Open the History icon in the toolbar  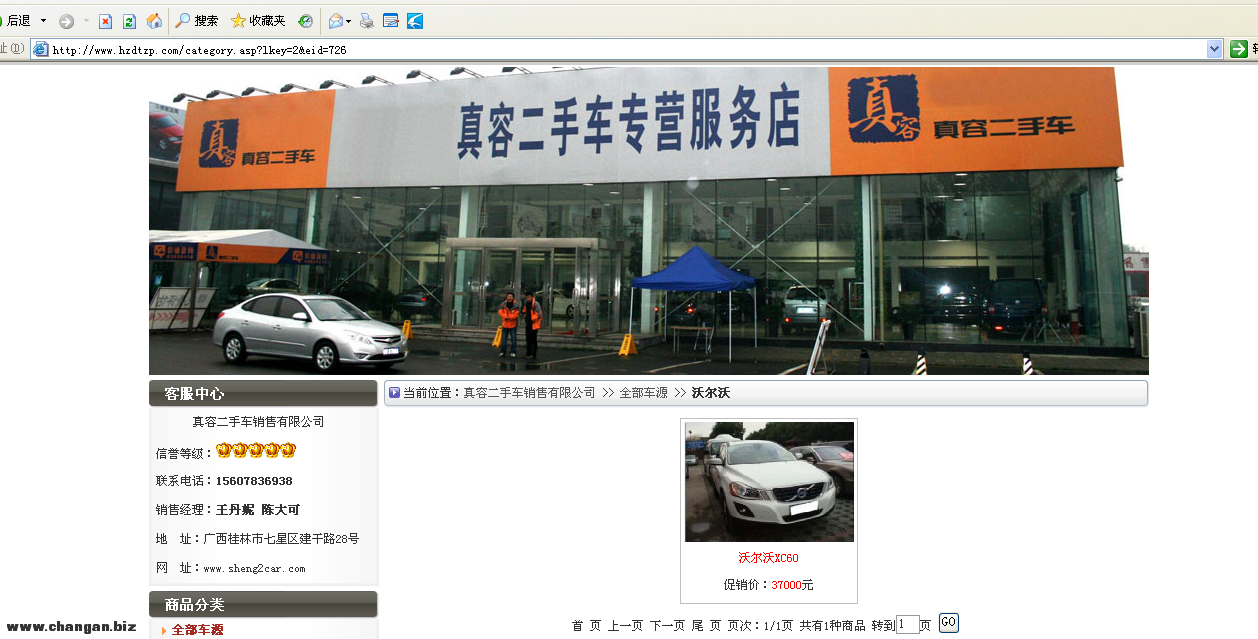[x=305, y=21]
